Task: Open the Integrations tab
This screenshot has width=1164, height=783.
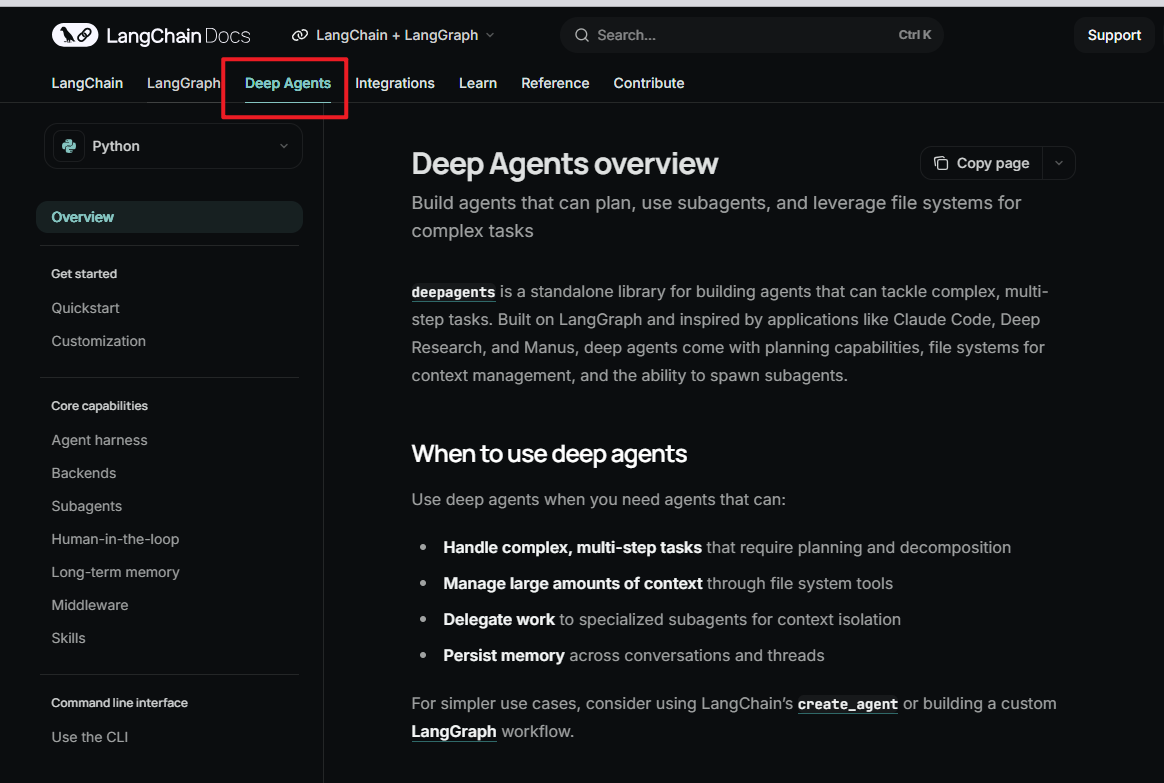Action: click(395, 83)
